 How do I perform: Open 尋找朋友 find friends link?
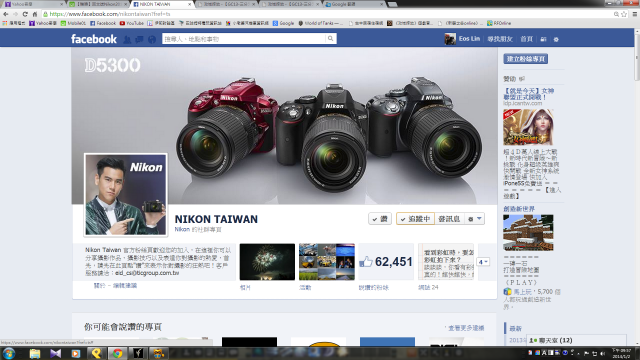tap(500, 39)
